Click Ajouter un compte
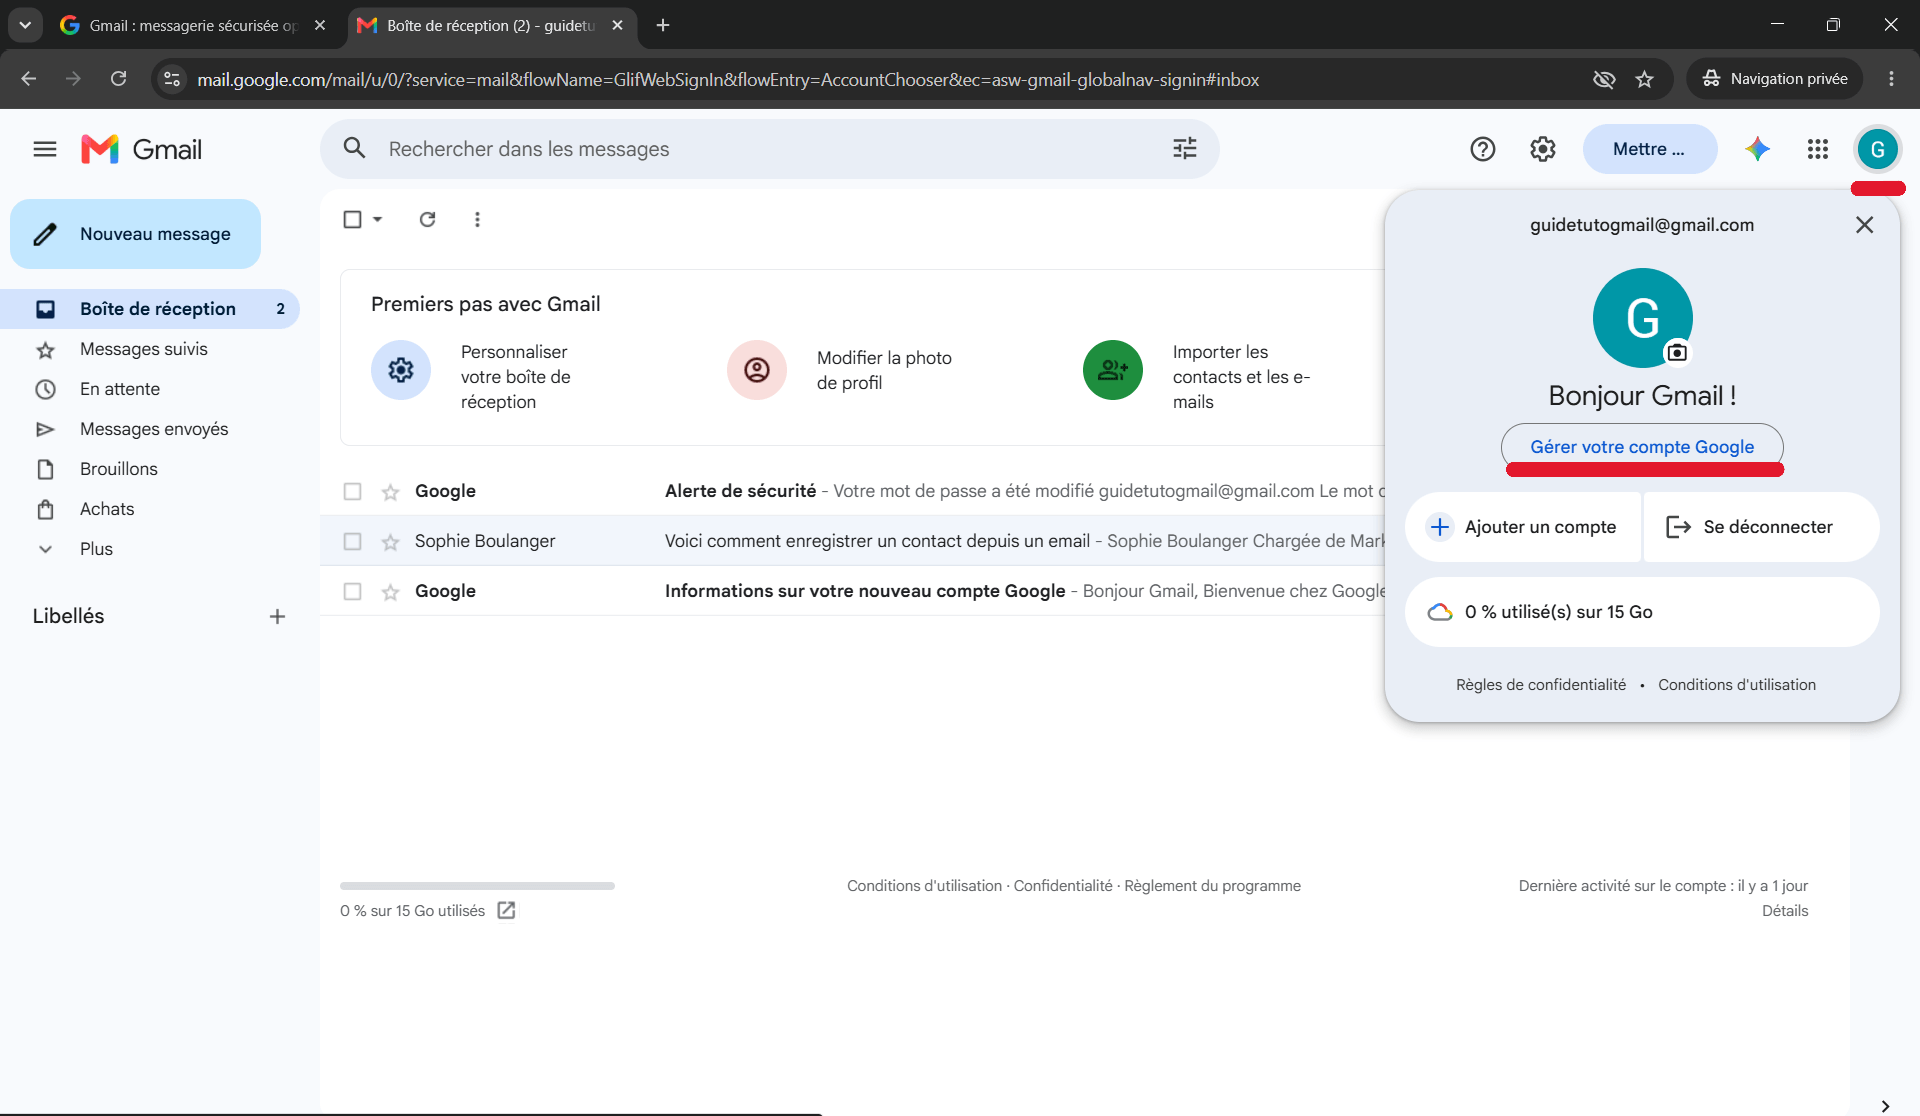 [1522, 527]
